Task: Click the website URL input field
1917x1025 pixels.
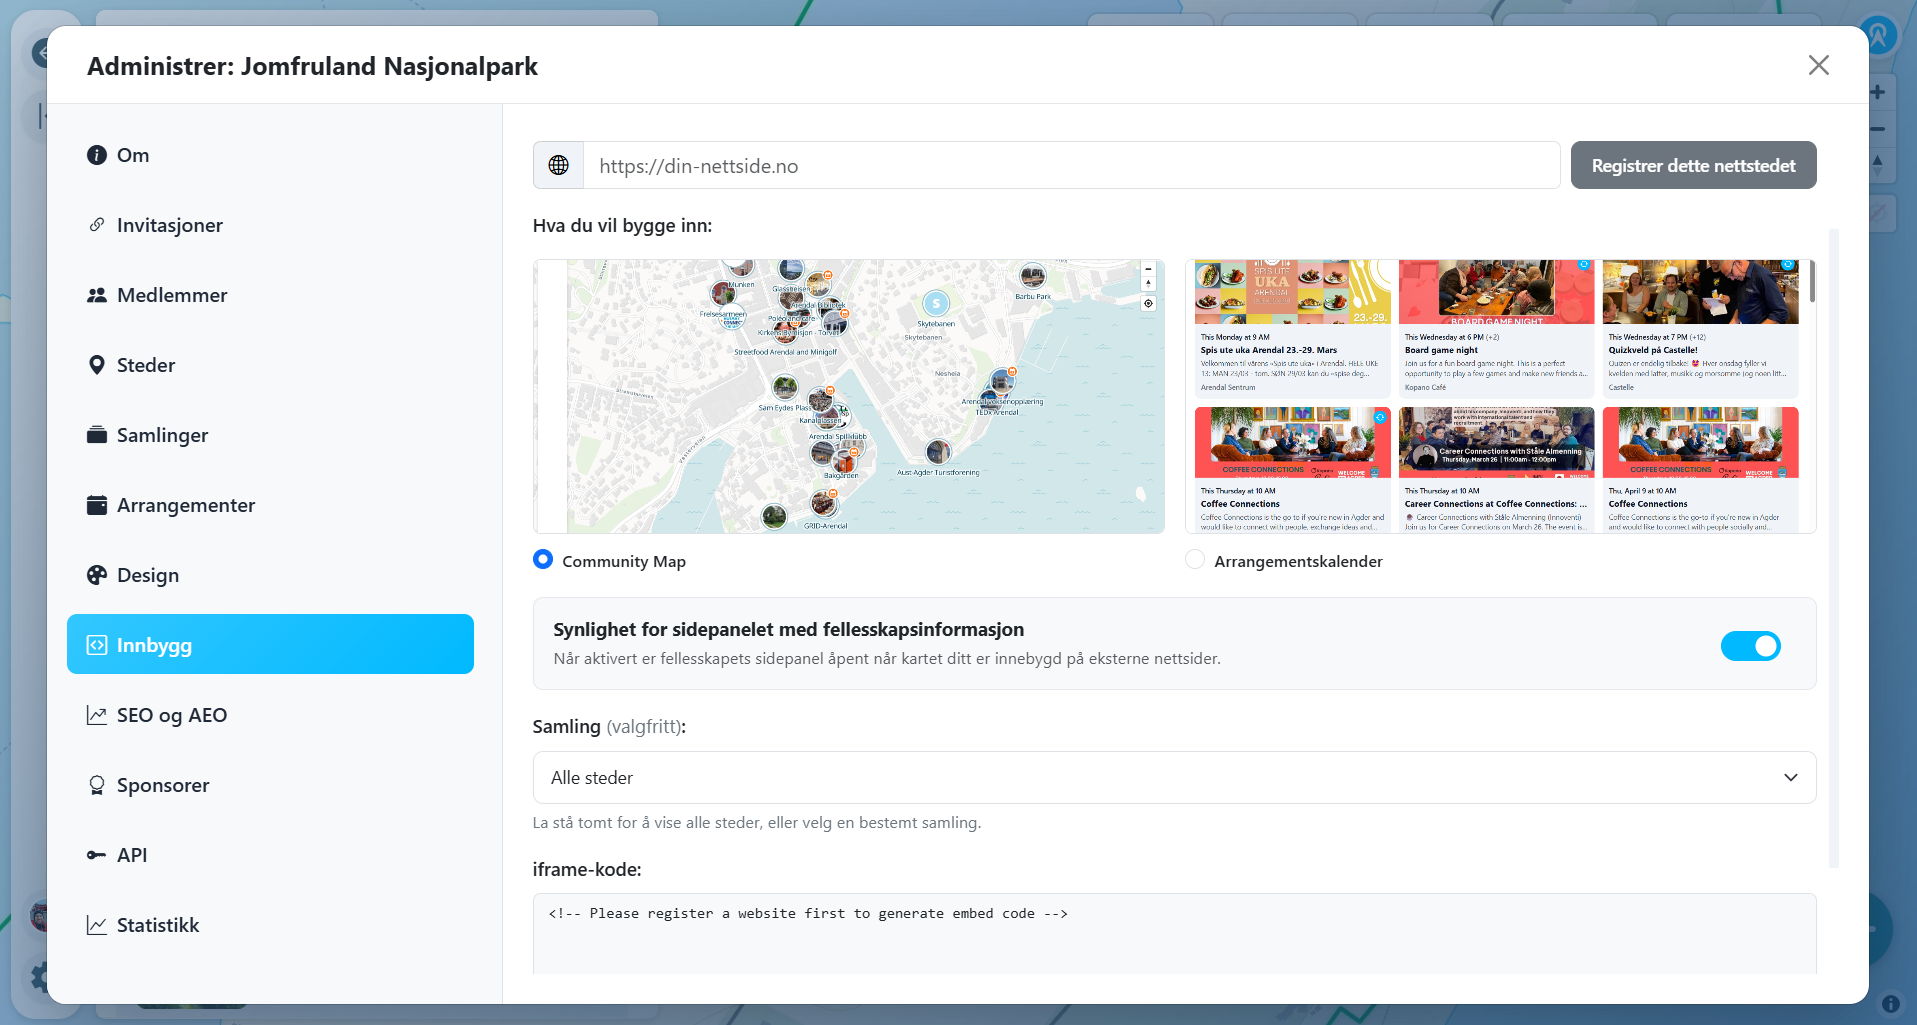Action: (x=1071, y=165)
